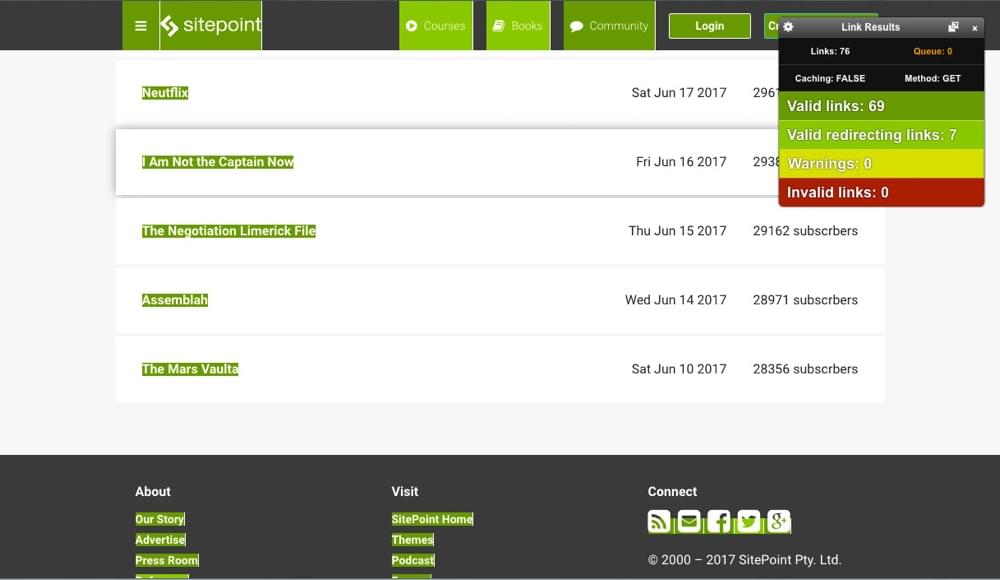The width and height of the screenshot is (1000, 580).
Task: Click the email newsletter icon
Action: click(689, 521)
